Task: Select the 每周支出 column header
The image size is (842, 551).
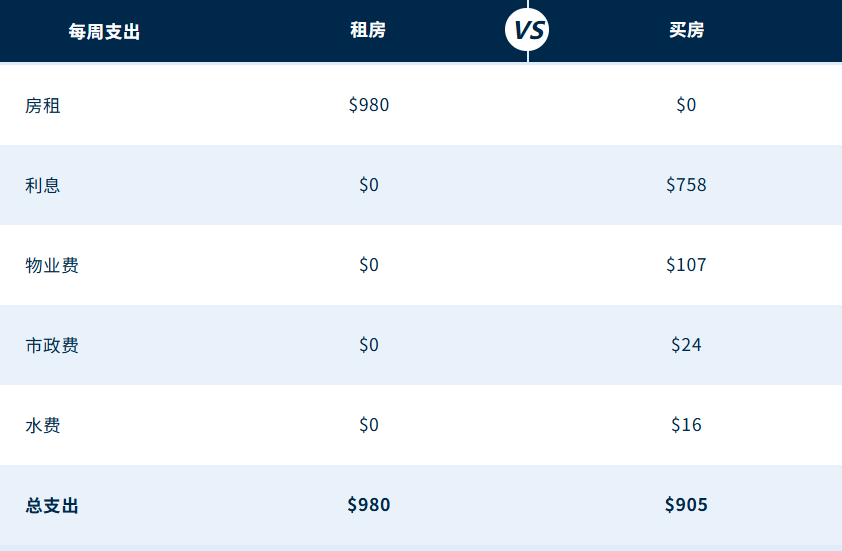Action: 104,31
